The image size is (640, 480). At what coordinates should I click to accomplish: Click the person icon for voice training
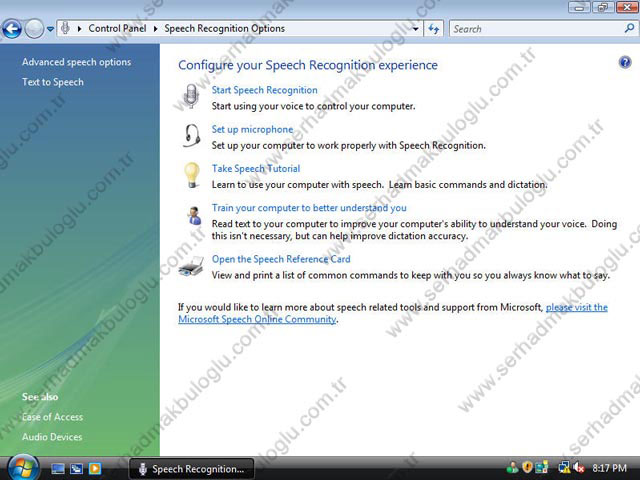click(x=192, y=215)
